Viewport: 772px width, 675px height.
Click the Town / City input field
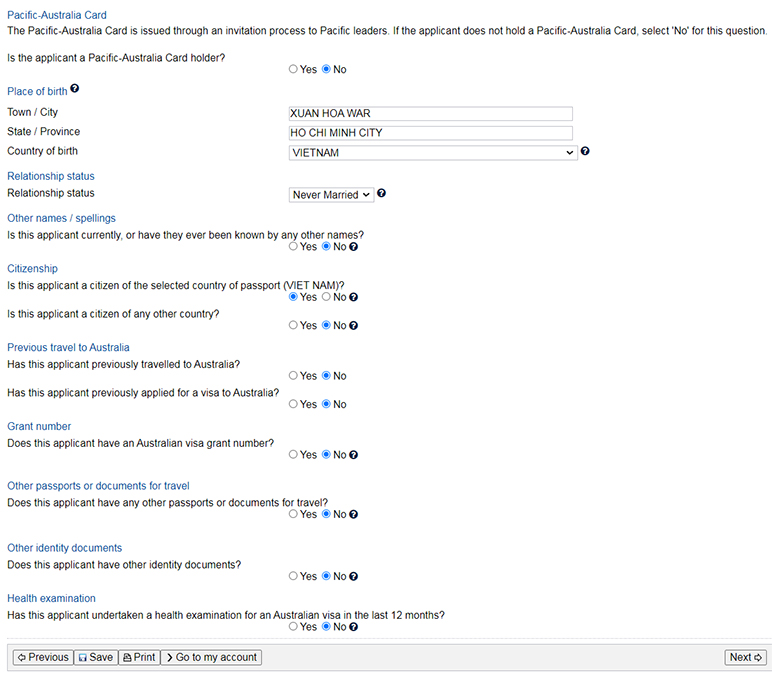430,114
